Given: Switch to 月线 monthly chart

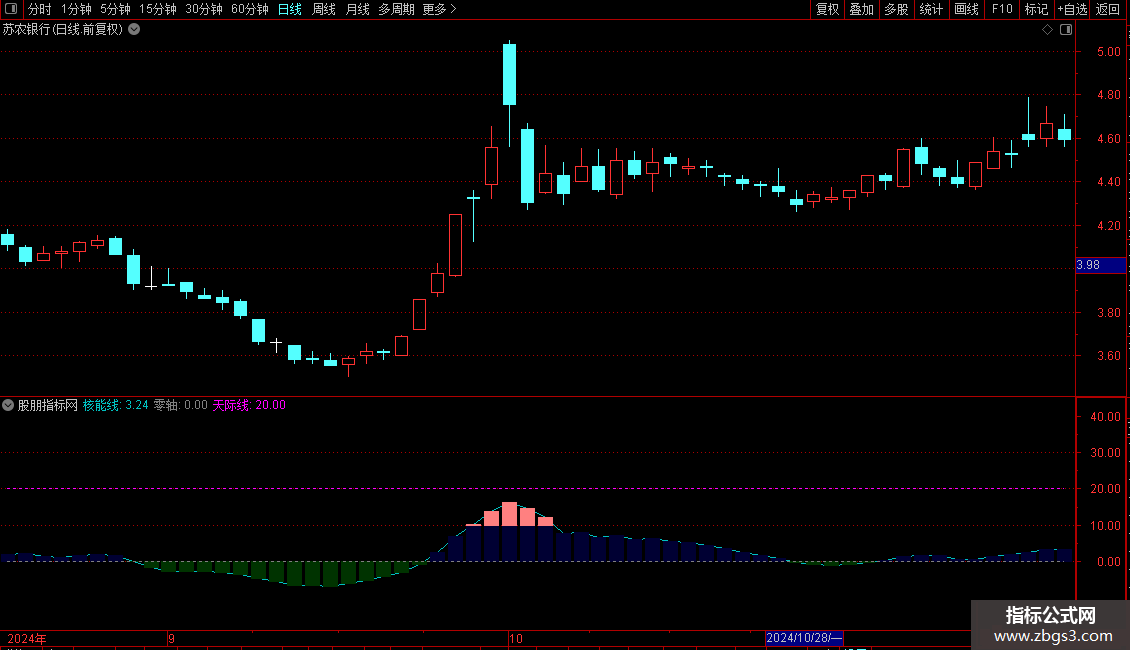Looking at the screenshot, I should [357, 9].
